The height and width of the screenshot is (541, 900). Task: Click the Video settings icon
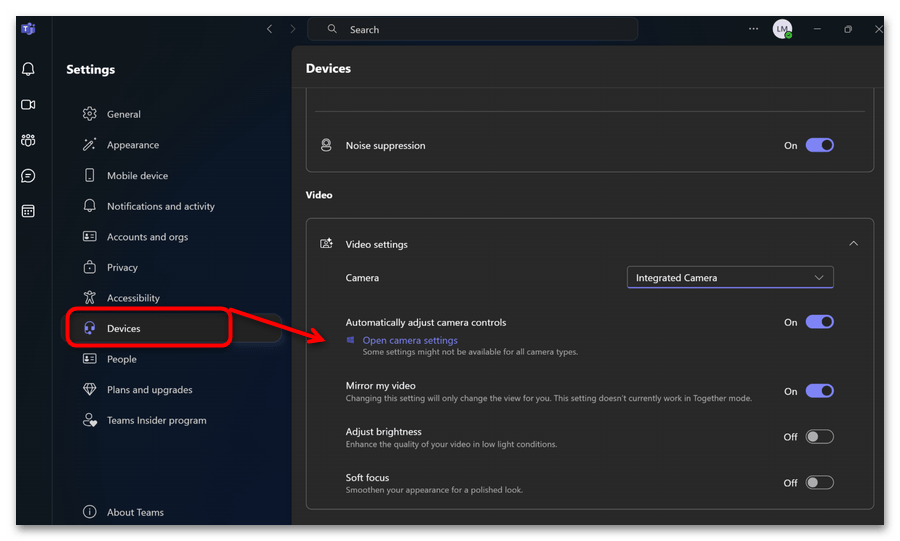pos(326,244)
